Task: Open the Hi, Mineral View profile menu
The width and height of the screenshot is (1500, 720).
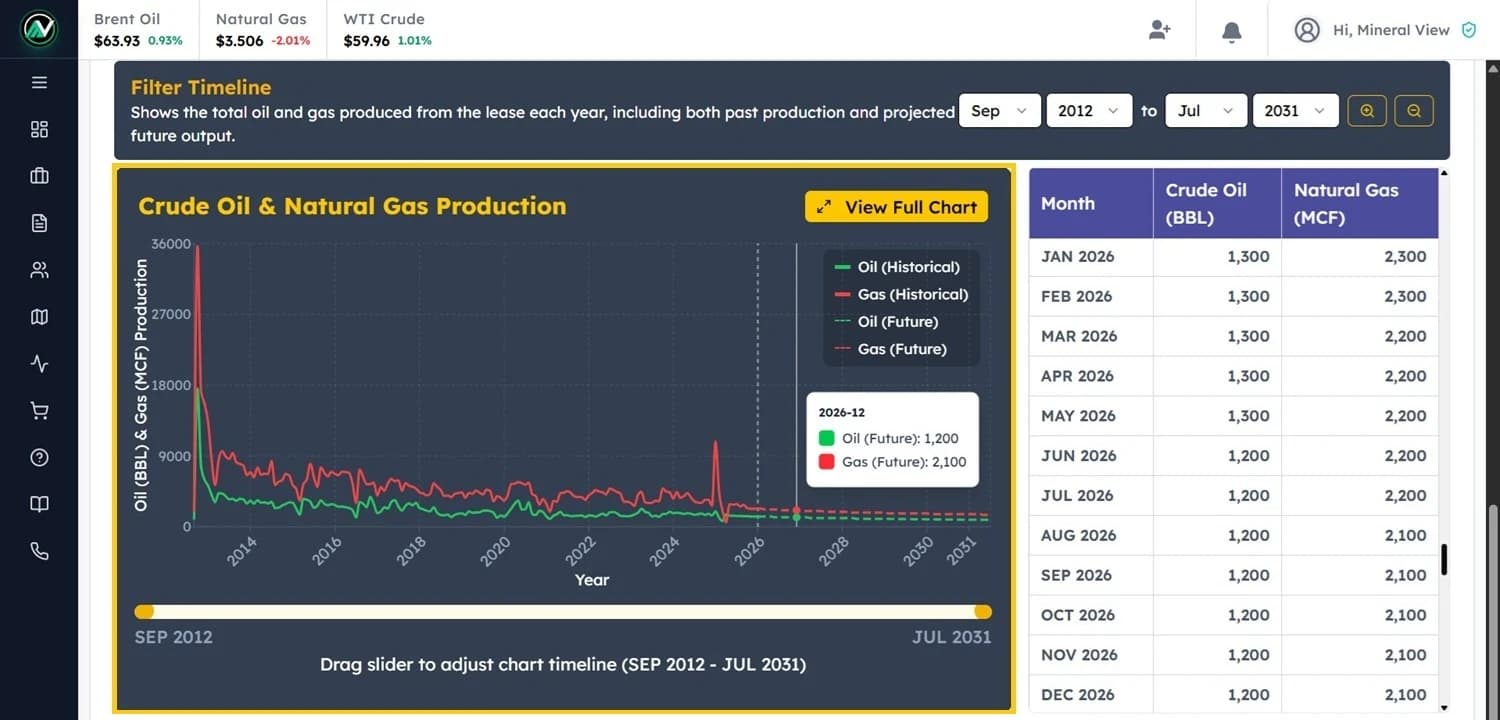Action: pyautogui.click(x=1385, y=30)
